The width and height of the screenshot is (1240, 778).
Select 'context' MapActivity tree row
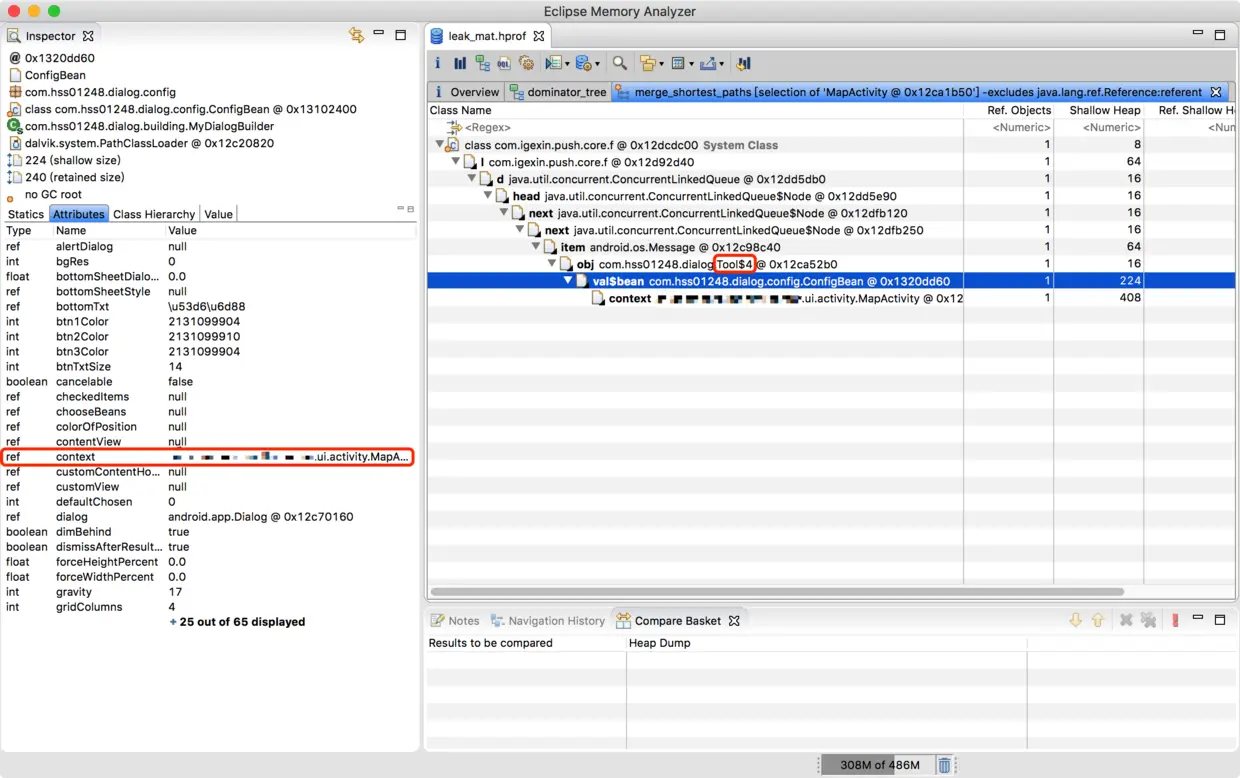[695, 298]
